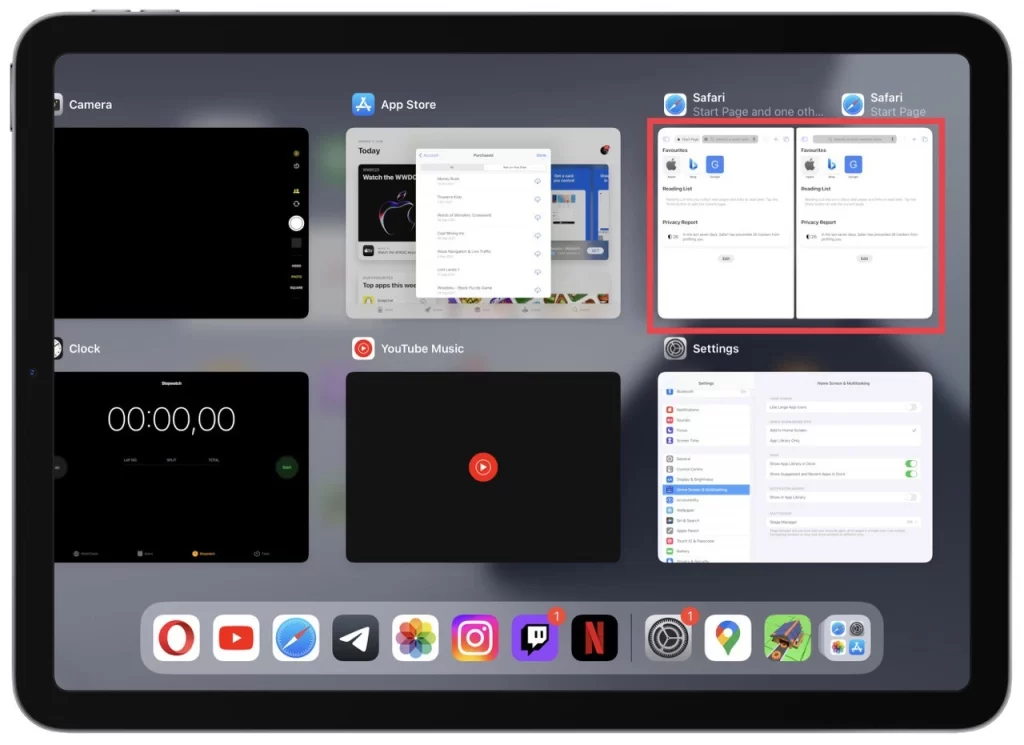Open Twitch with the notification badge
The height and width of the screenshot is (745, 1024).
[x=535, y=637]
